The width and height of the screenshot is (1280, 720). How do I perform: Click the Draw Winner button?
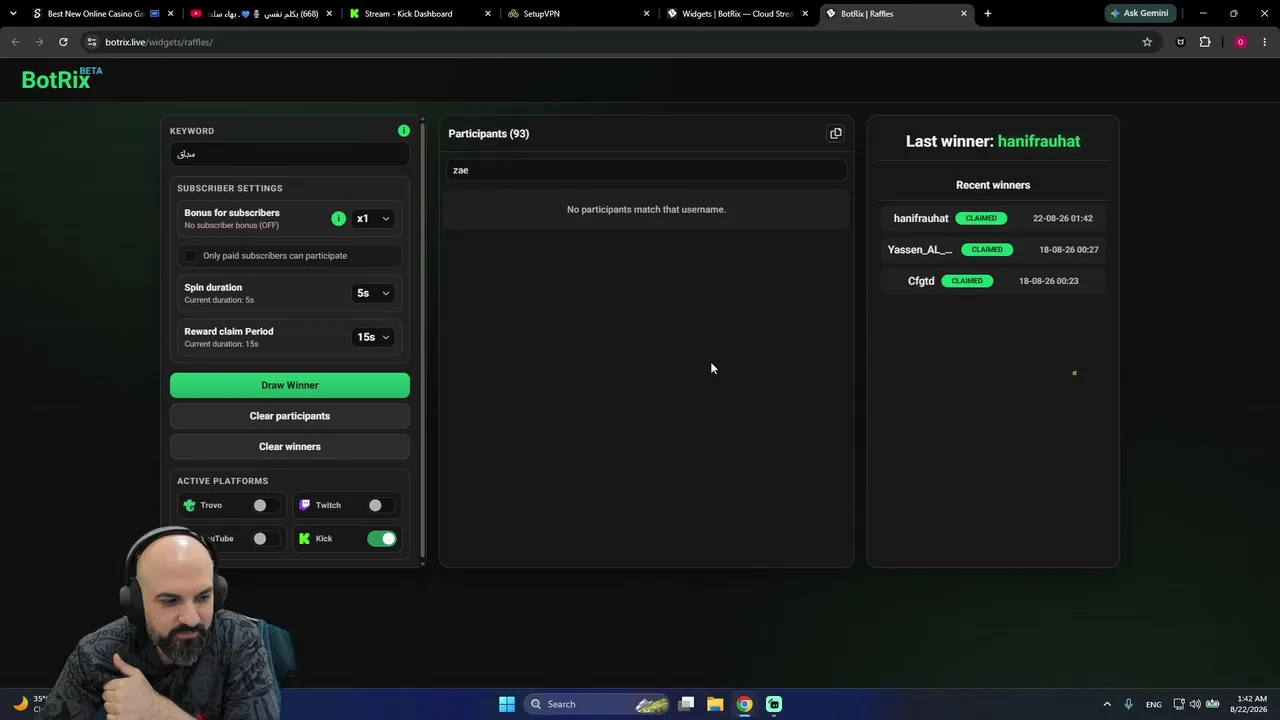pos(290,385)
